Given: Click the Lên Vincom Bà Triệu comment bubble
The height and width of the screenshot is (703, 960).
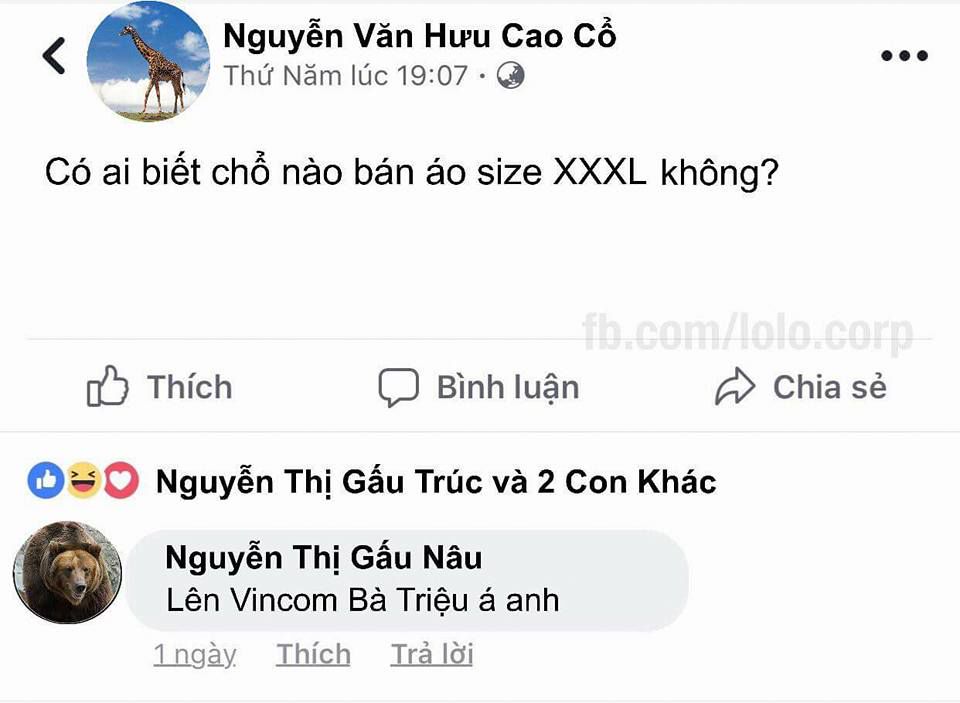Looking at the screenshot, I should point(407,580).
